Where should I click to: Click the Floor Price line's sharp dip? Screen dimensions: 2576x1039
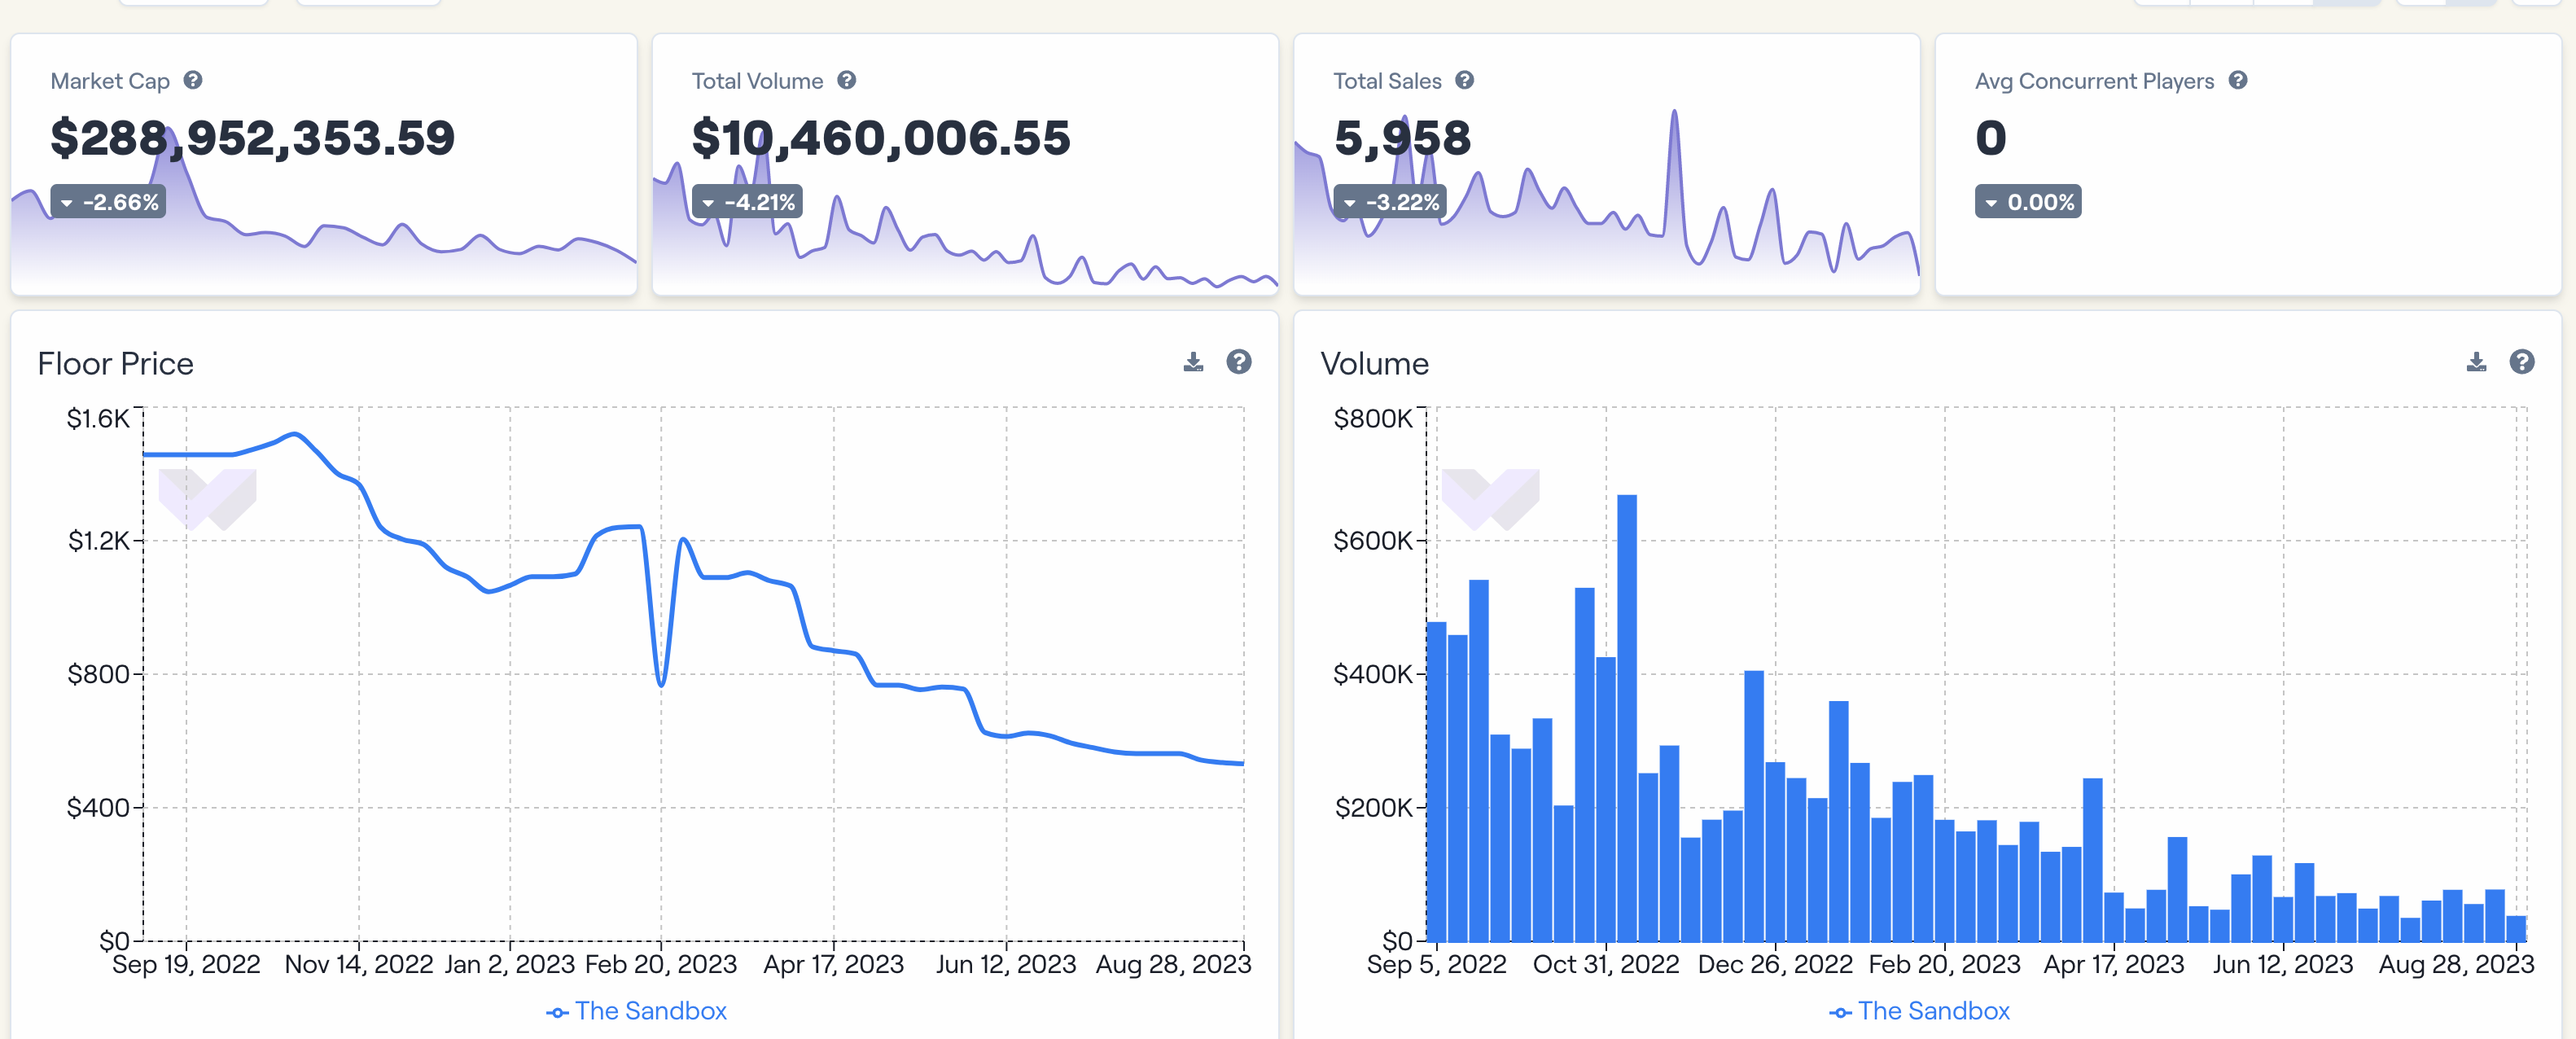pos(661,684)
